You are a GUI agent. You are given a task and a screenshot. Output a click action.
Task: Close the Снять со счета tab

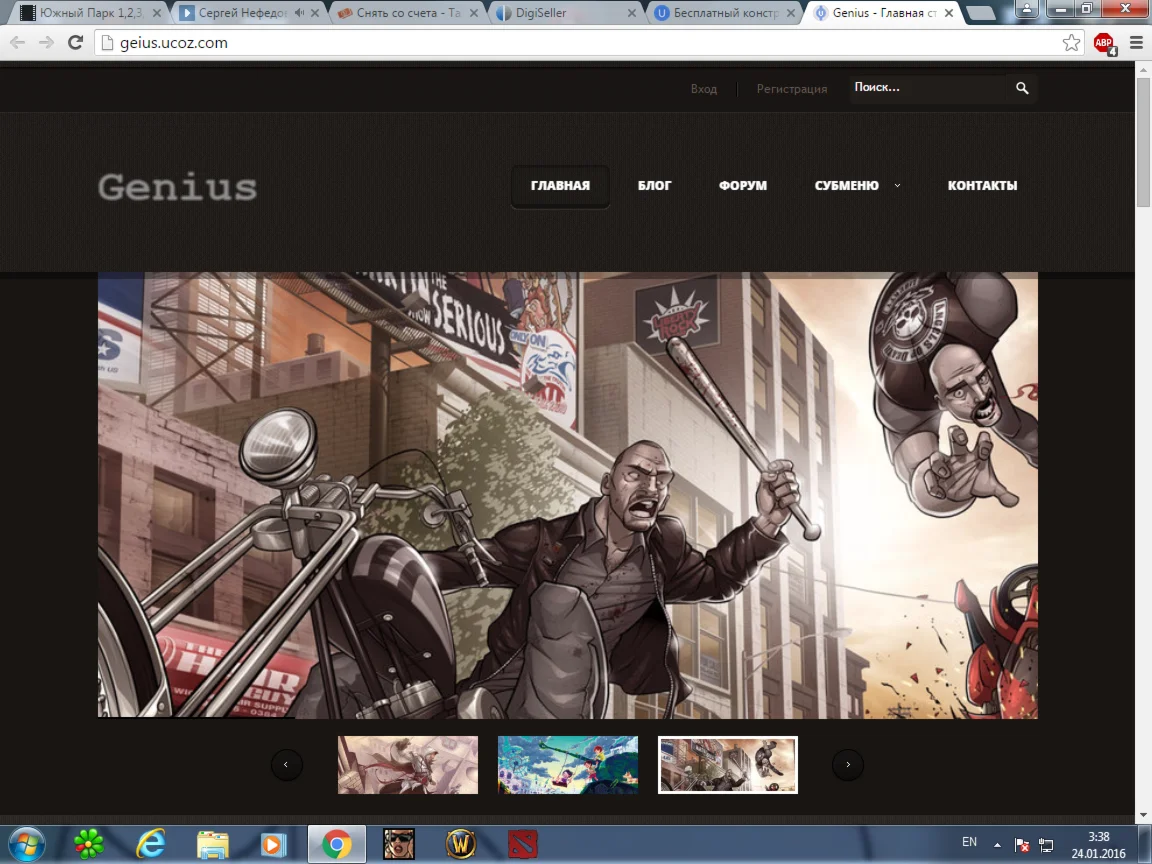(474, 12)
